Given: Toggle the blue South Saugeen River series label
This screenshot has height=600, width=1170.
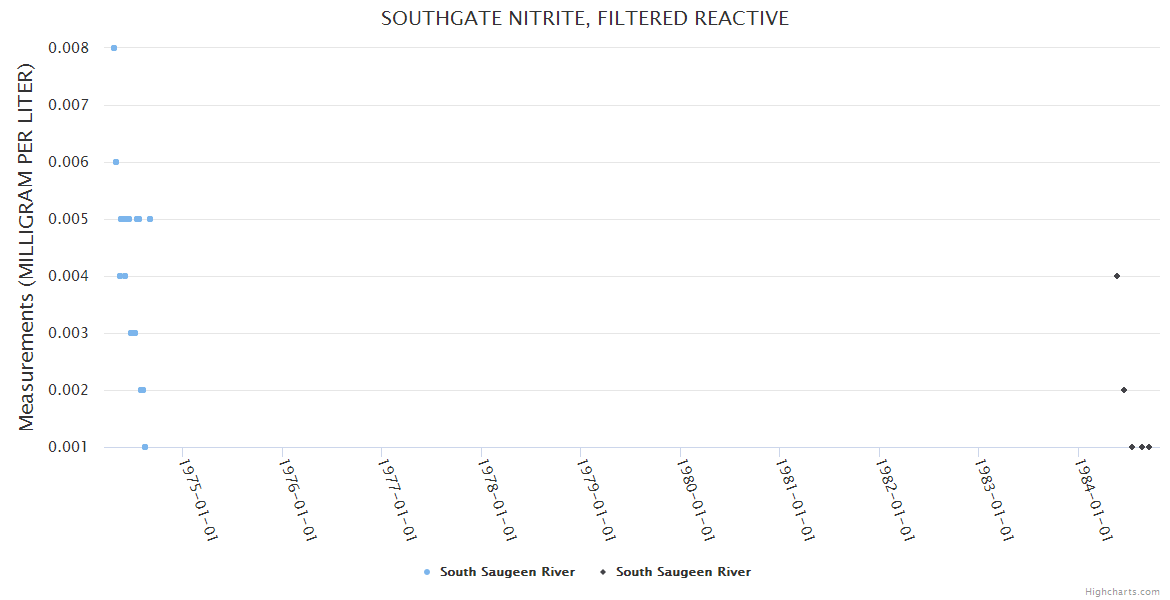Looking at the screenshot, I should pyautogui.click(x=507, y=572).
